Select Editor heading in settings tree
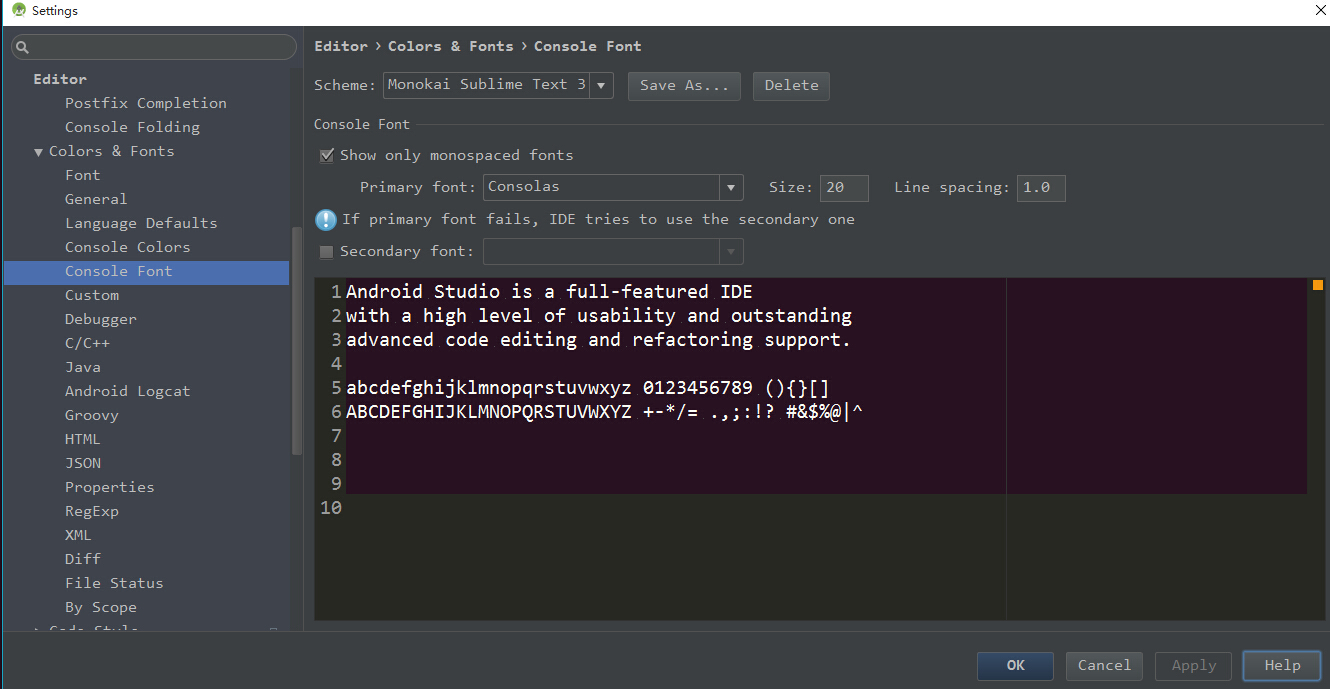1330x689 pixels. coord(60,79)
